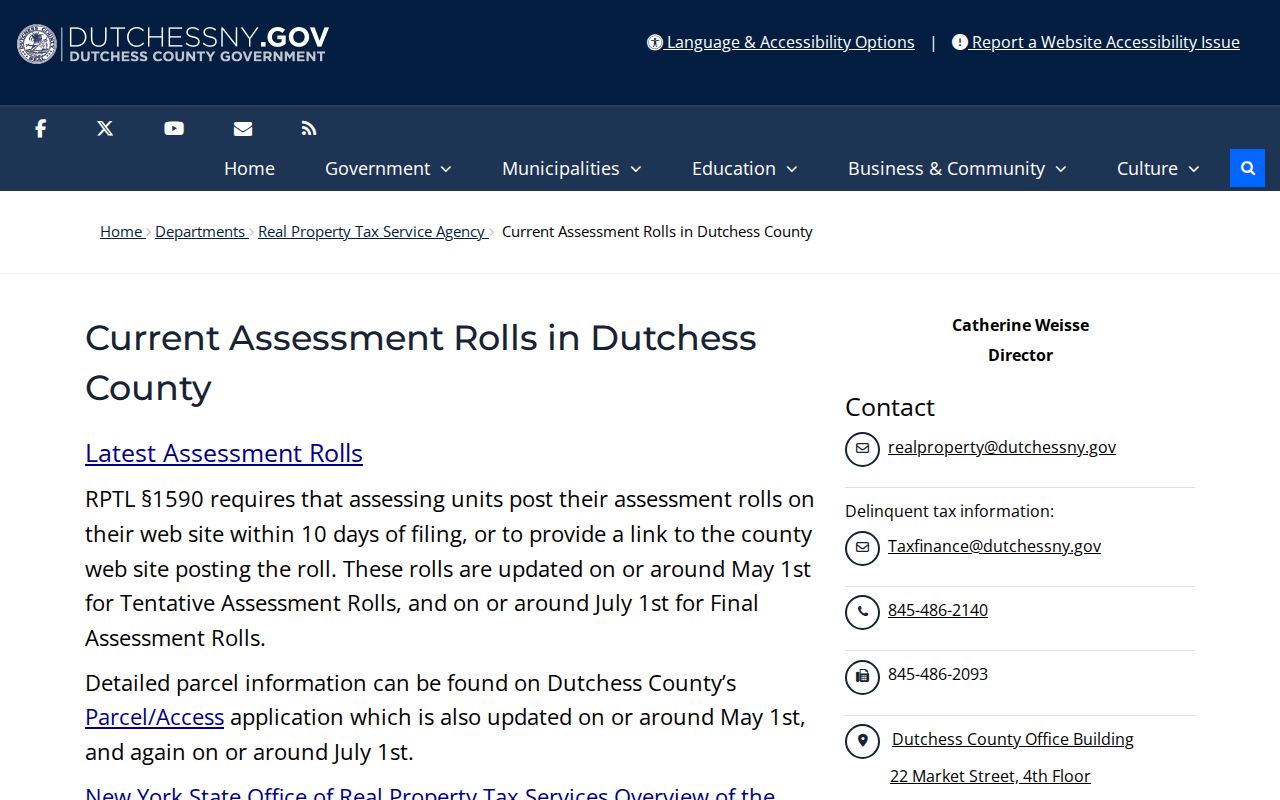The width and height of the screenshot is (1280, 800).
Task: Expand the Government menu chevron
Action: pyautogui.click(x=446, y=169)
